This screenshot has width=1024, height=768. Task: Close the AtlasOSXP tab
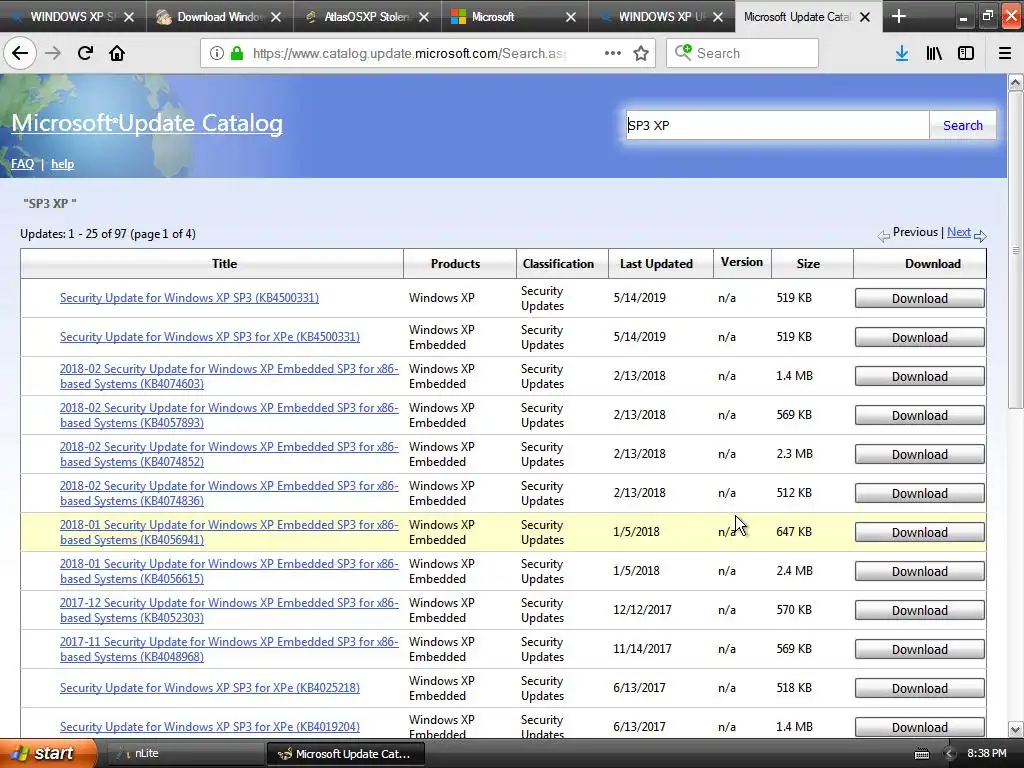[424, 17]
